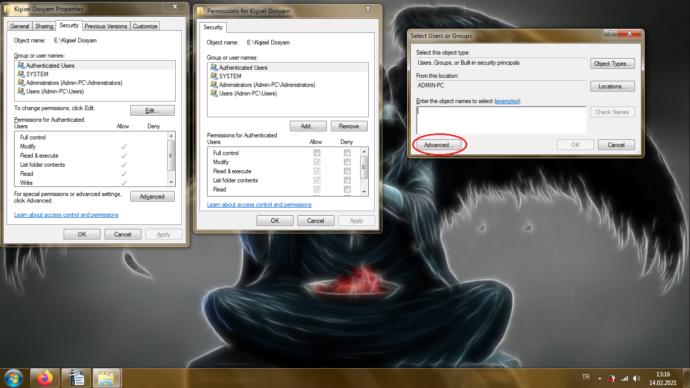Open Customize tab in Properties window

pyautogui.click(x=145, y=26)
